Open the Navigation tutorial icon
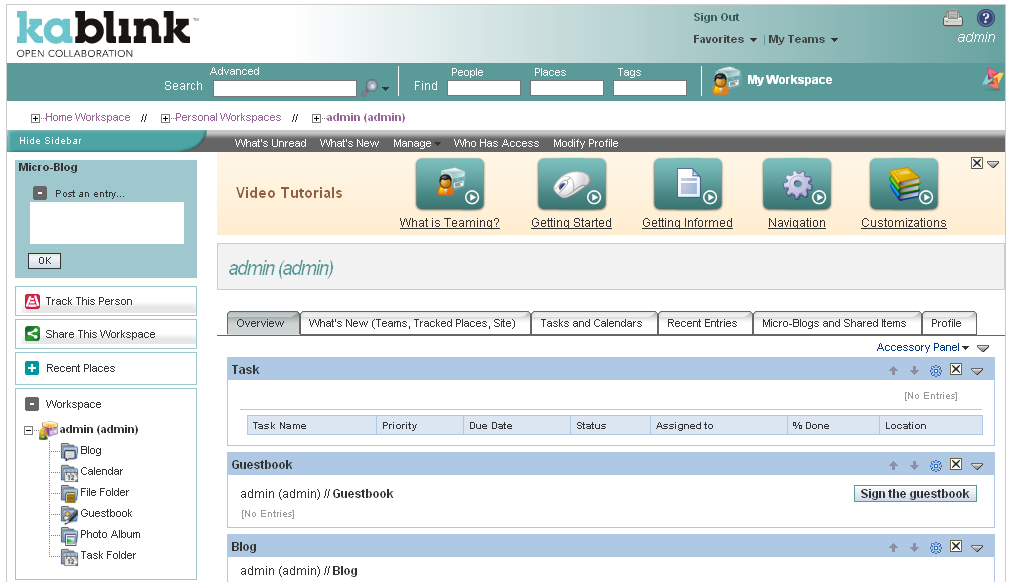The height and width of the screenshot is (582, 1012). click(x=796, y=184)
